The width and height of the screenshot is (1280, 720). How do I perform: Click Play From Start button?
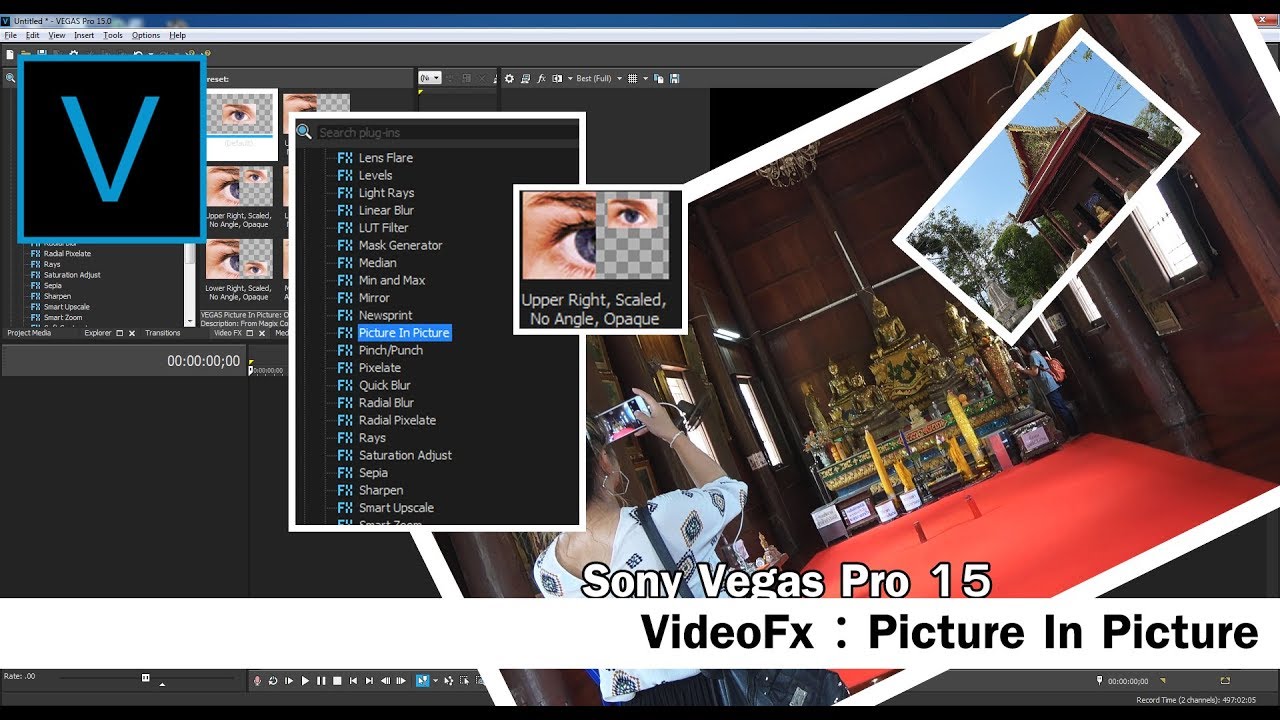pos(289,680)
